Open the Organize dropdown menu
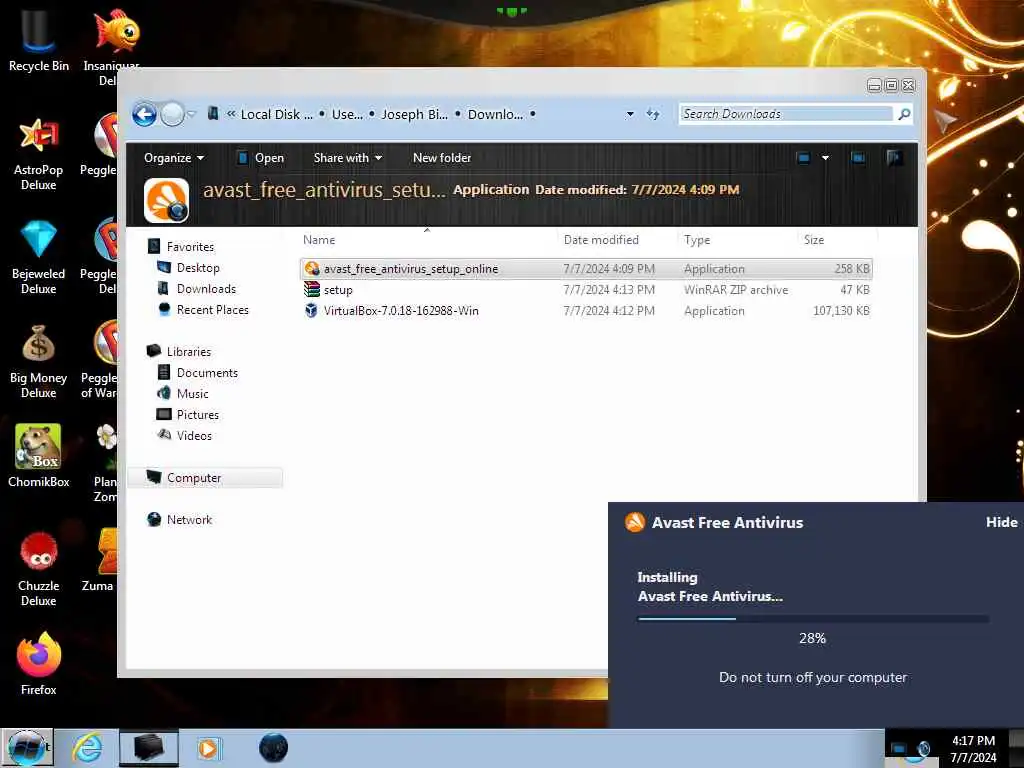The image size is (1024, 768). (x=174, y=157)
